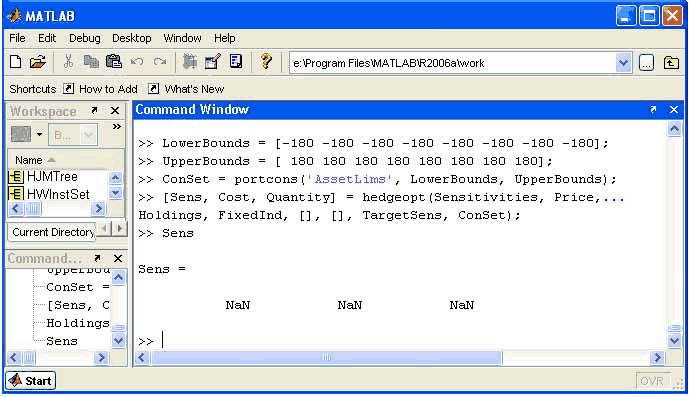Place cursor at the command prompt

tap(163, 340)
